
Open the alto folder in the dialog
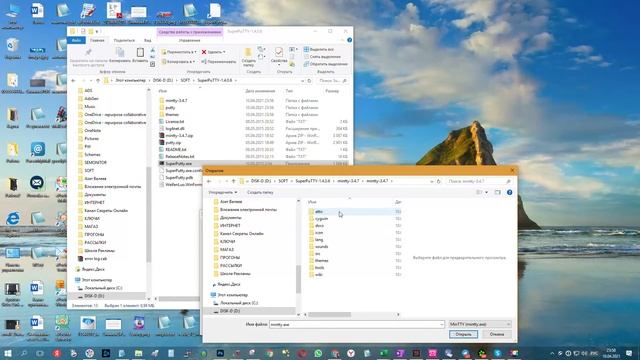tap(319, 211)
